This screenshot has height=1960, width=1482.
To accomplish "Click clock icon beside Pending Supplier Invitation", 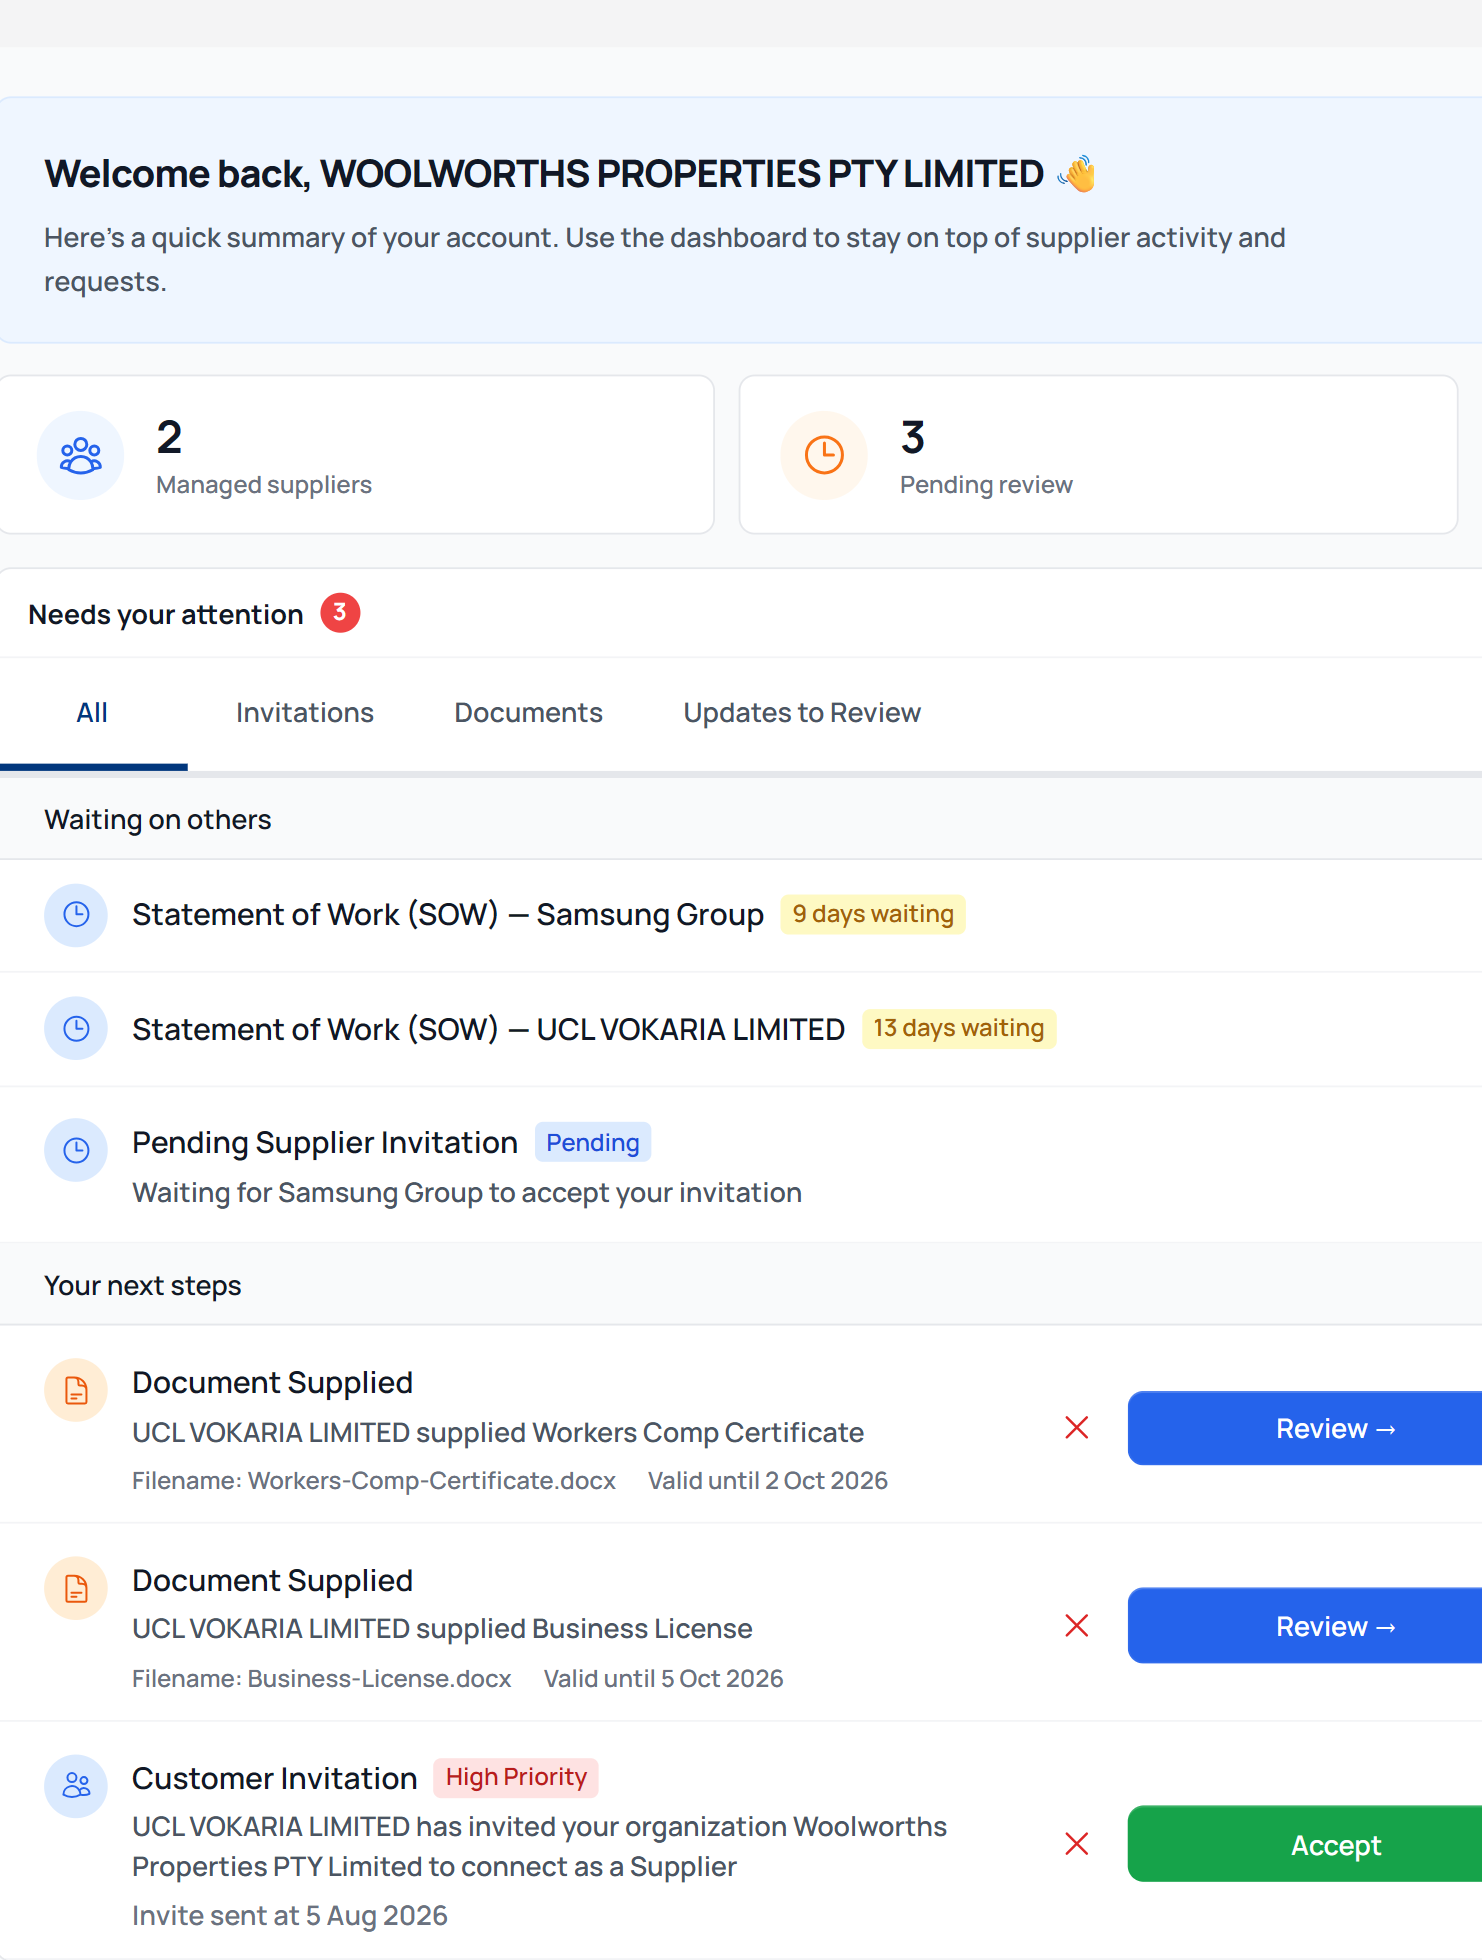I will (76, 1150).
